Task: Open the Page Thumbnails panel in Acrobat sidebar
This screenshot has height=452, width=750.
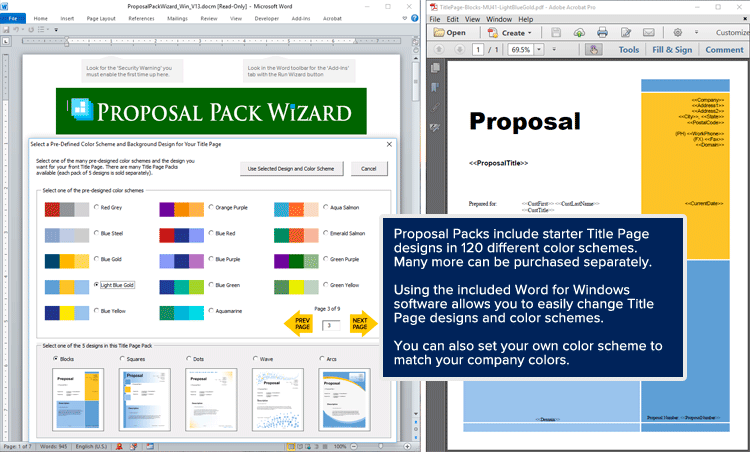Action: click(x=435, y=68)
